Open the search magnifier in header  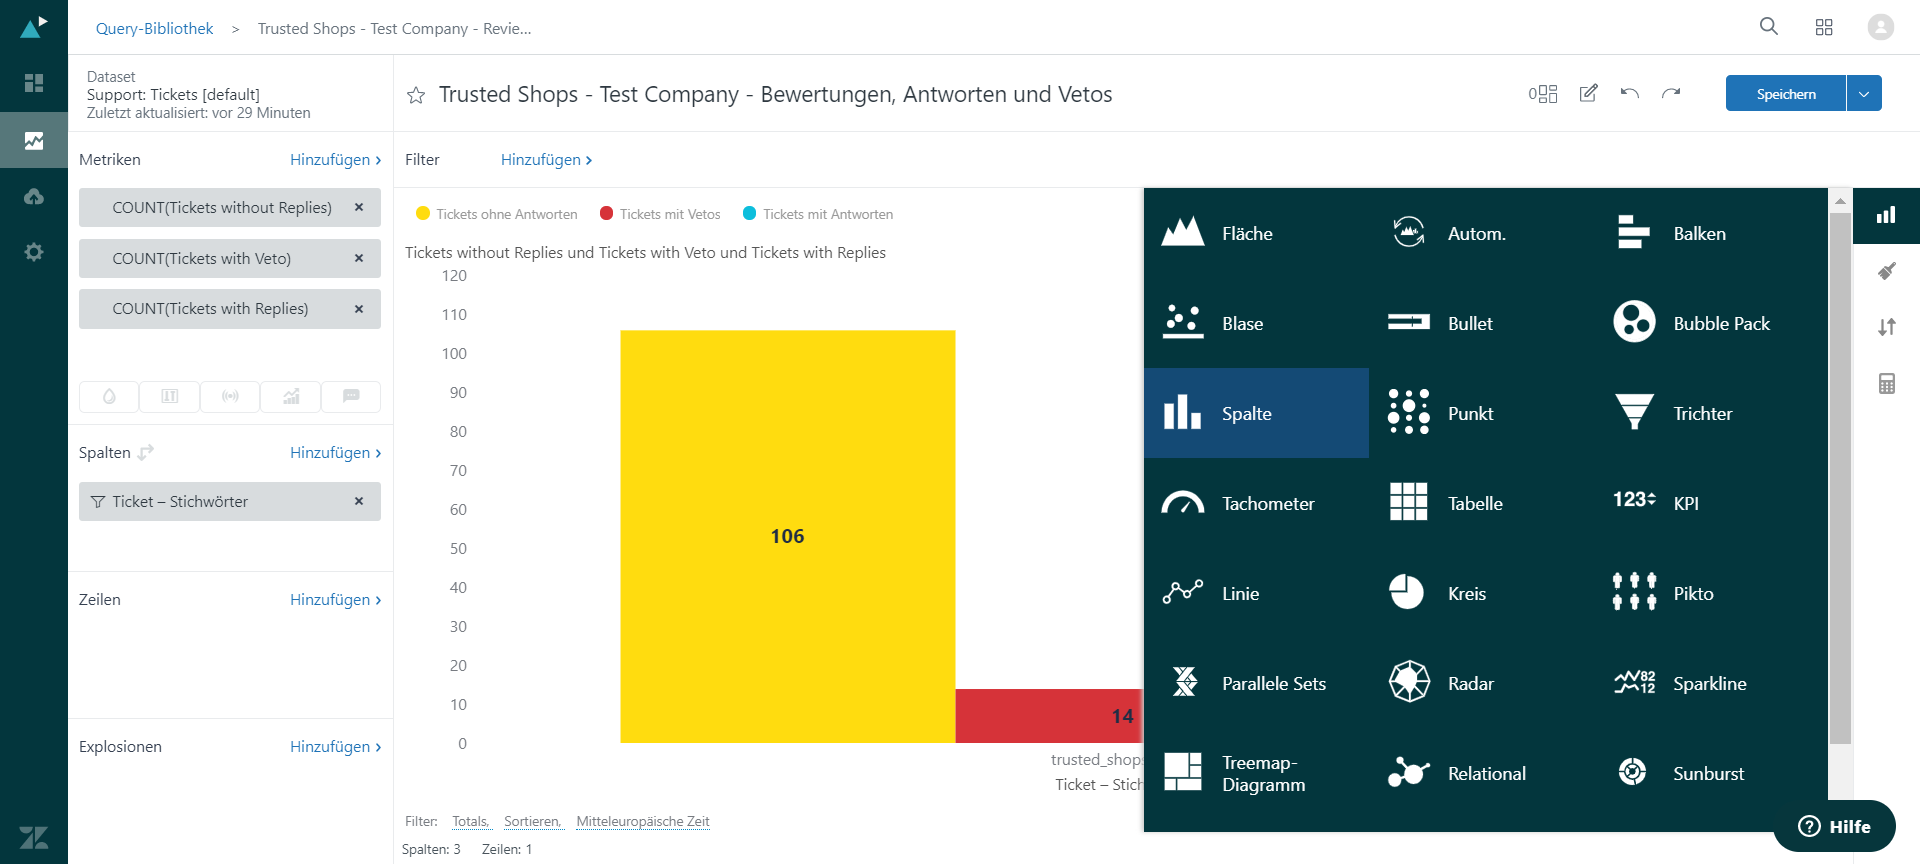point(1769,27)
